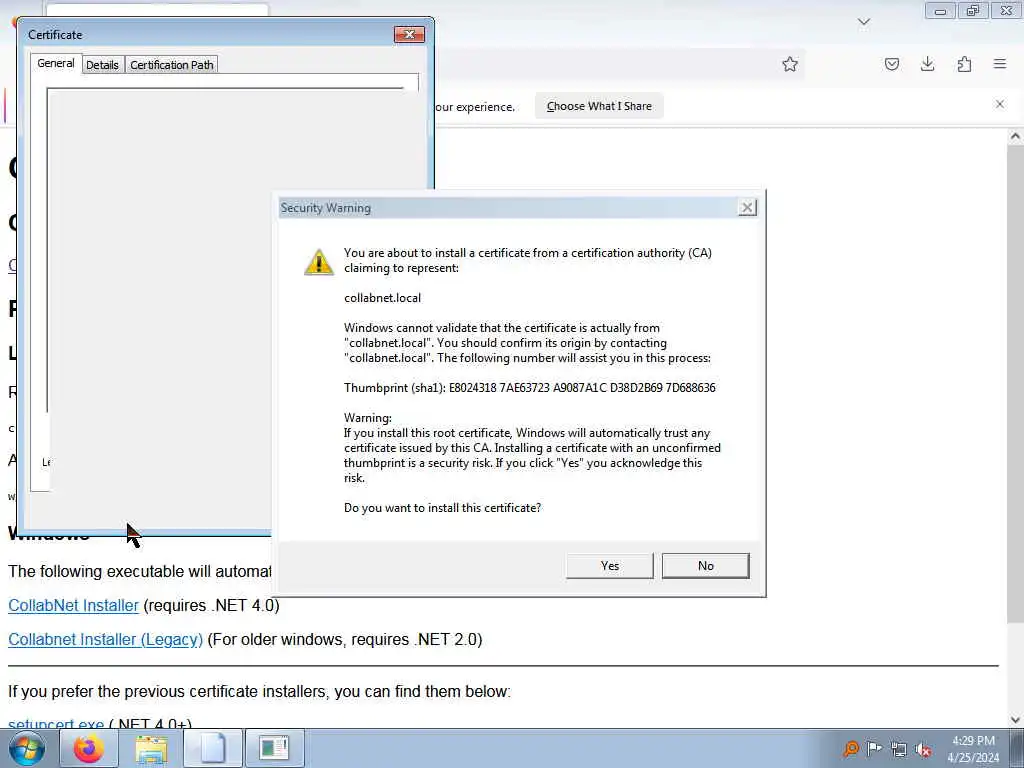Click the certificate window taskbar icon
Screen dimensions: 1024x768
(274, 748)
